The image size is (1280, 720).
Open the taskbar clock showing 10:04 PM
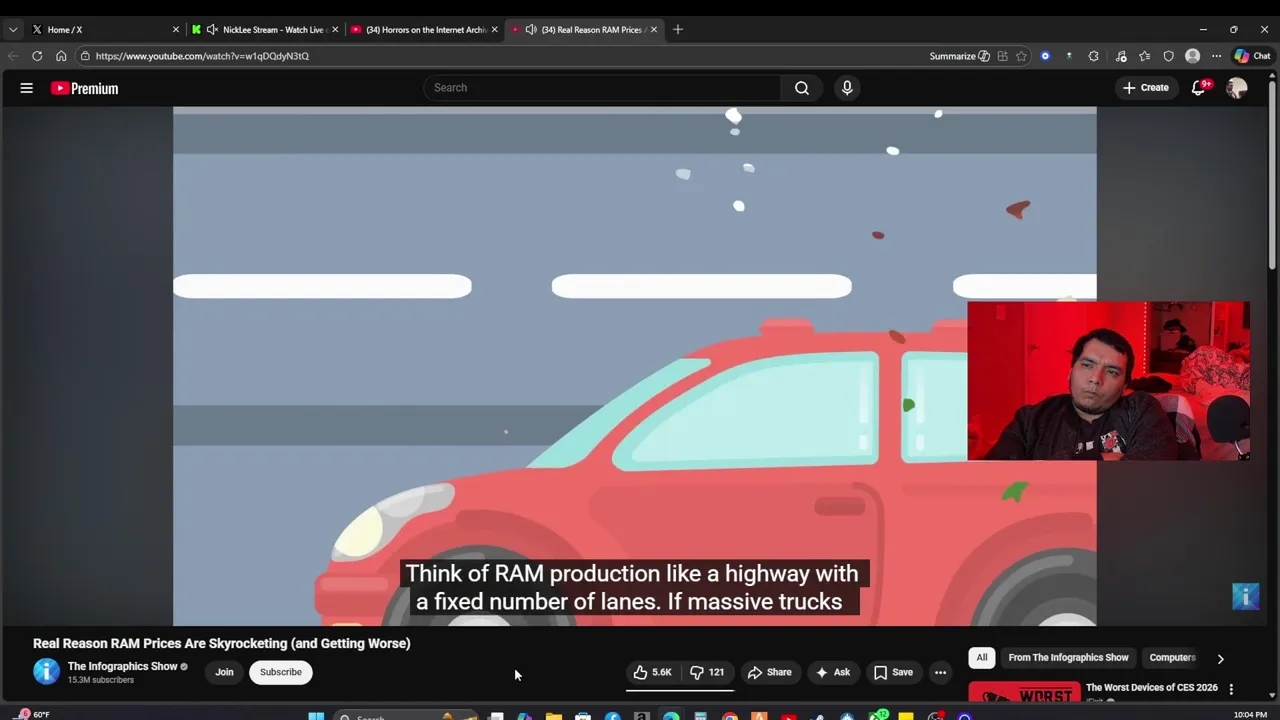pos(1250,715)
